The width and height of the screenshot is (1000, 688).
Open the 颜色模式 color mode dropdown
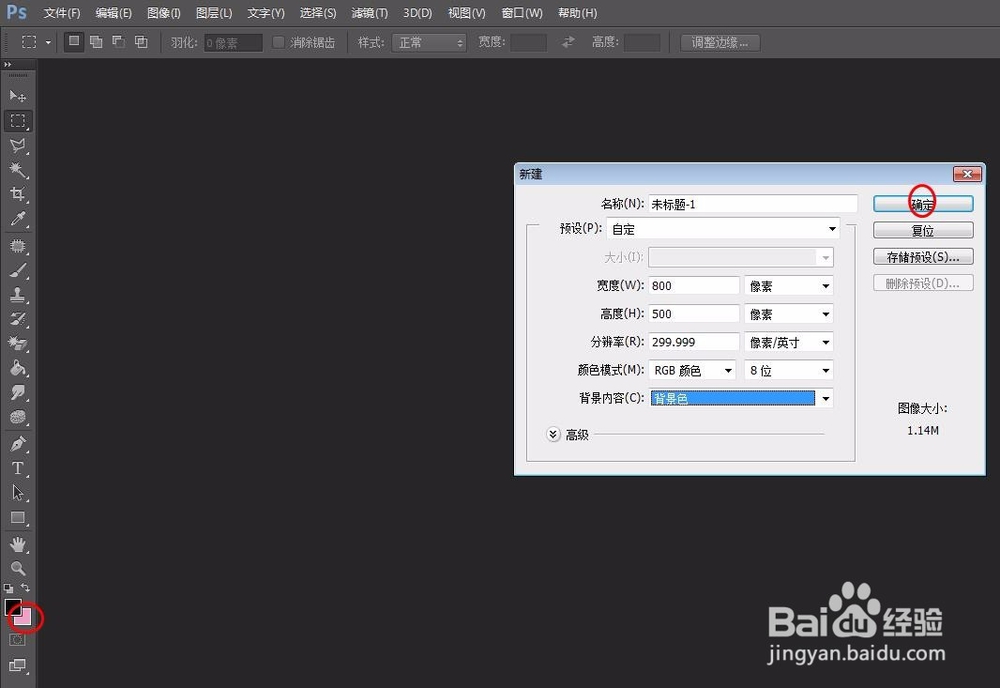pos(692,370)
